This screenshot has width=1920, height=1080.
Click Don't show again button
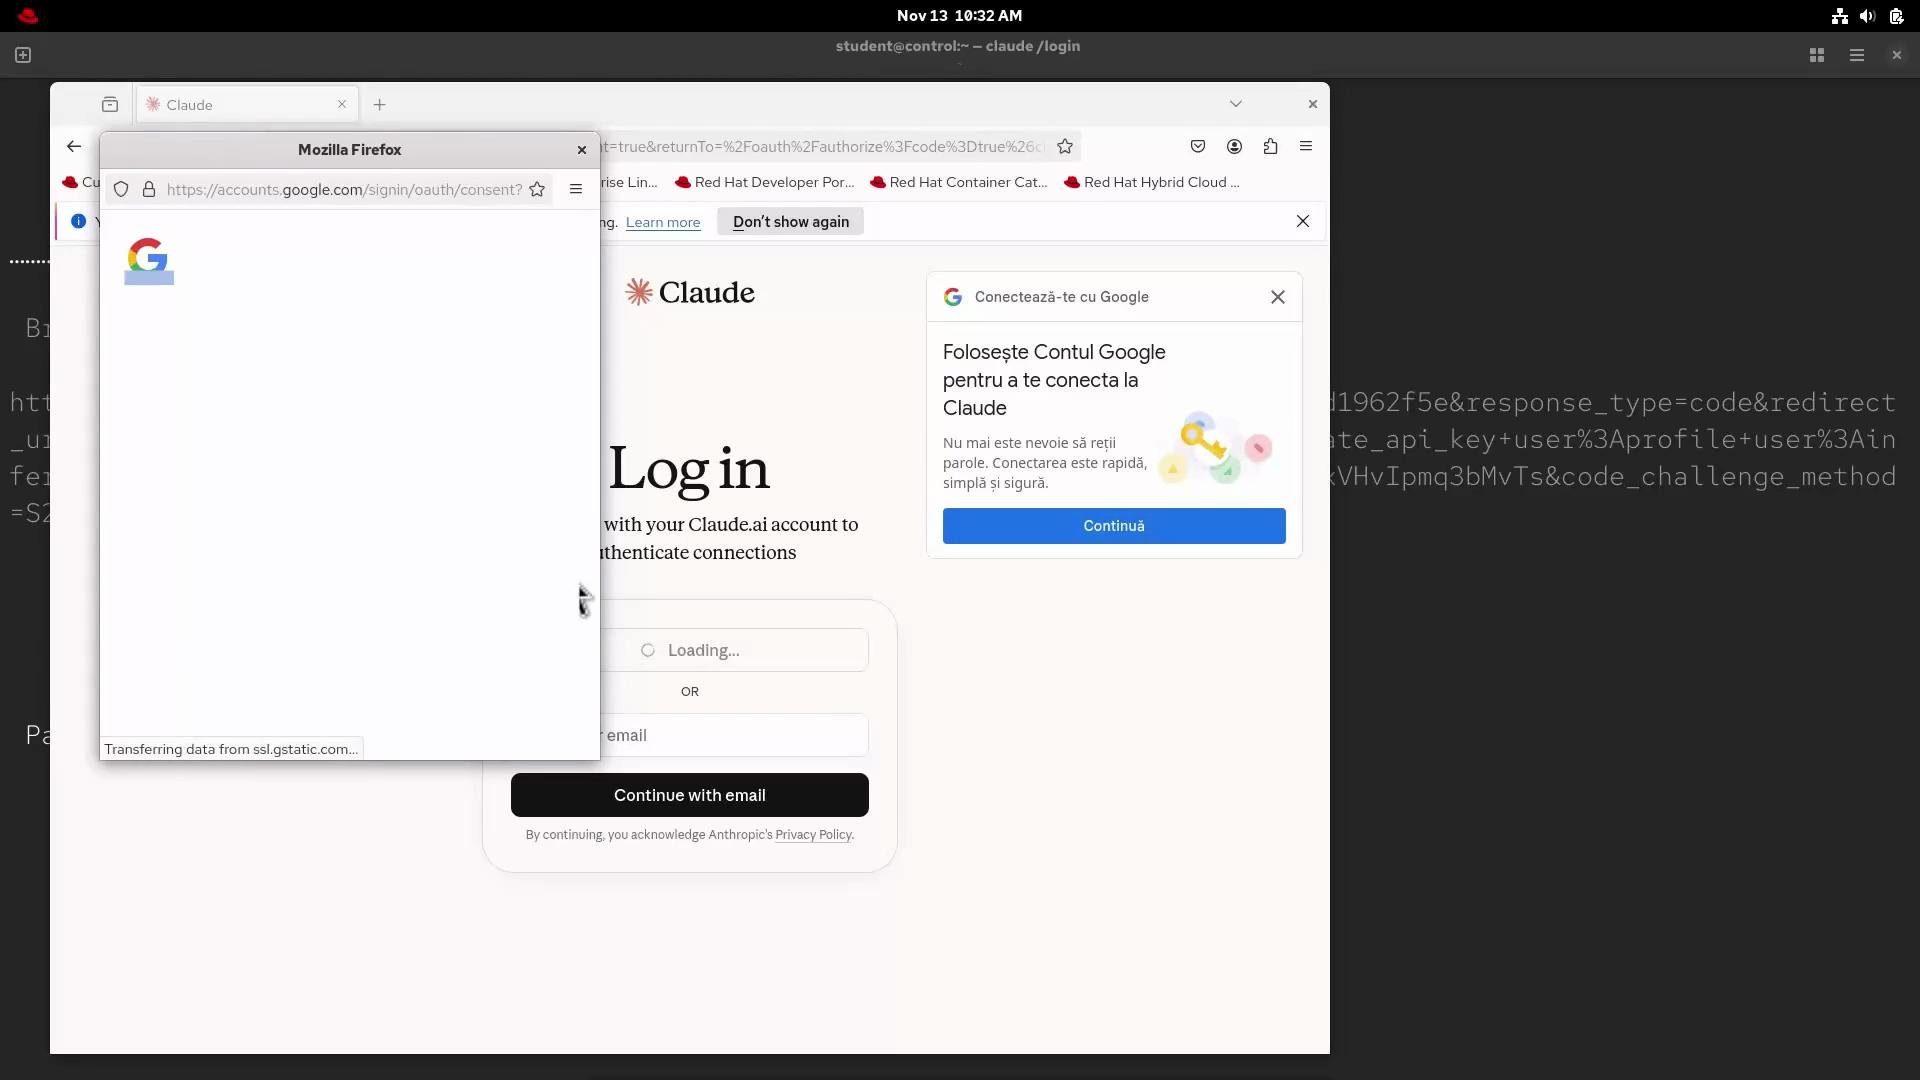(791, 222)
